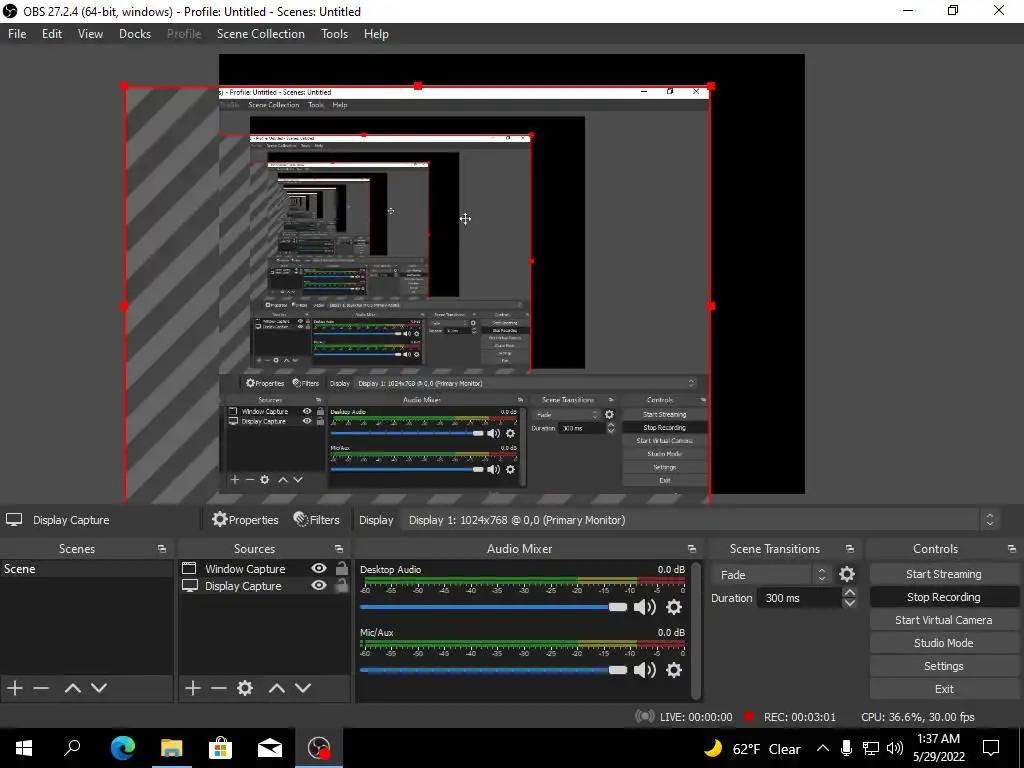Open Mic/Aux settings gear
Image resolution: width=1024 pixels, height=768 pixels.
674,670
